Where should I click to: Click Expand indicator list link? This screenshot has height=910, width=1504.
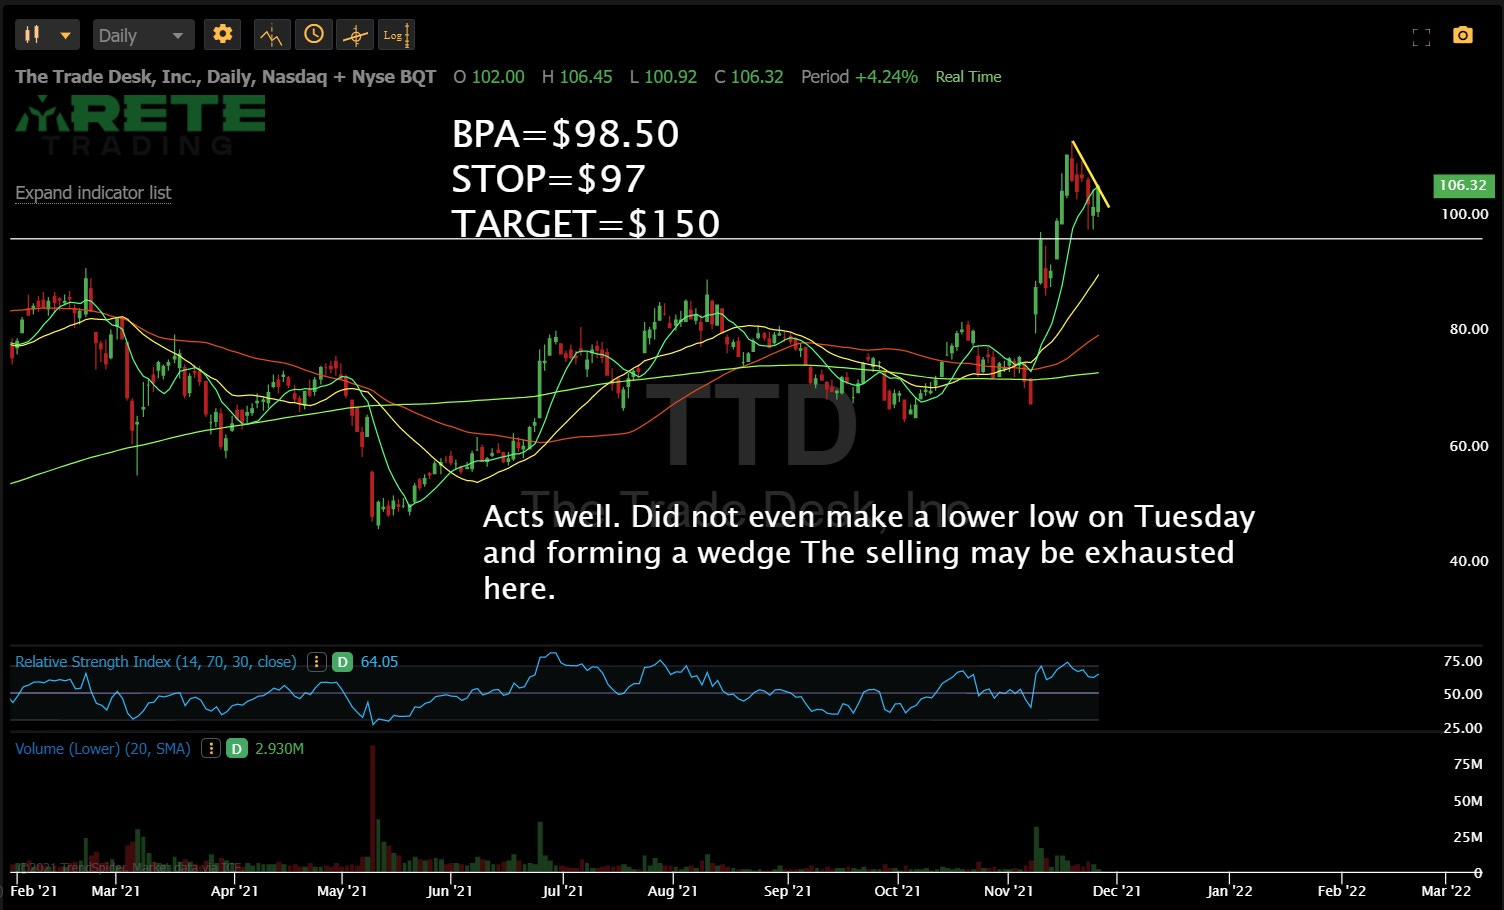point(93,193)
